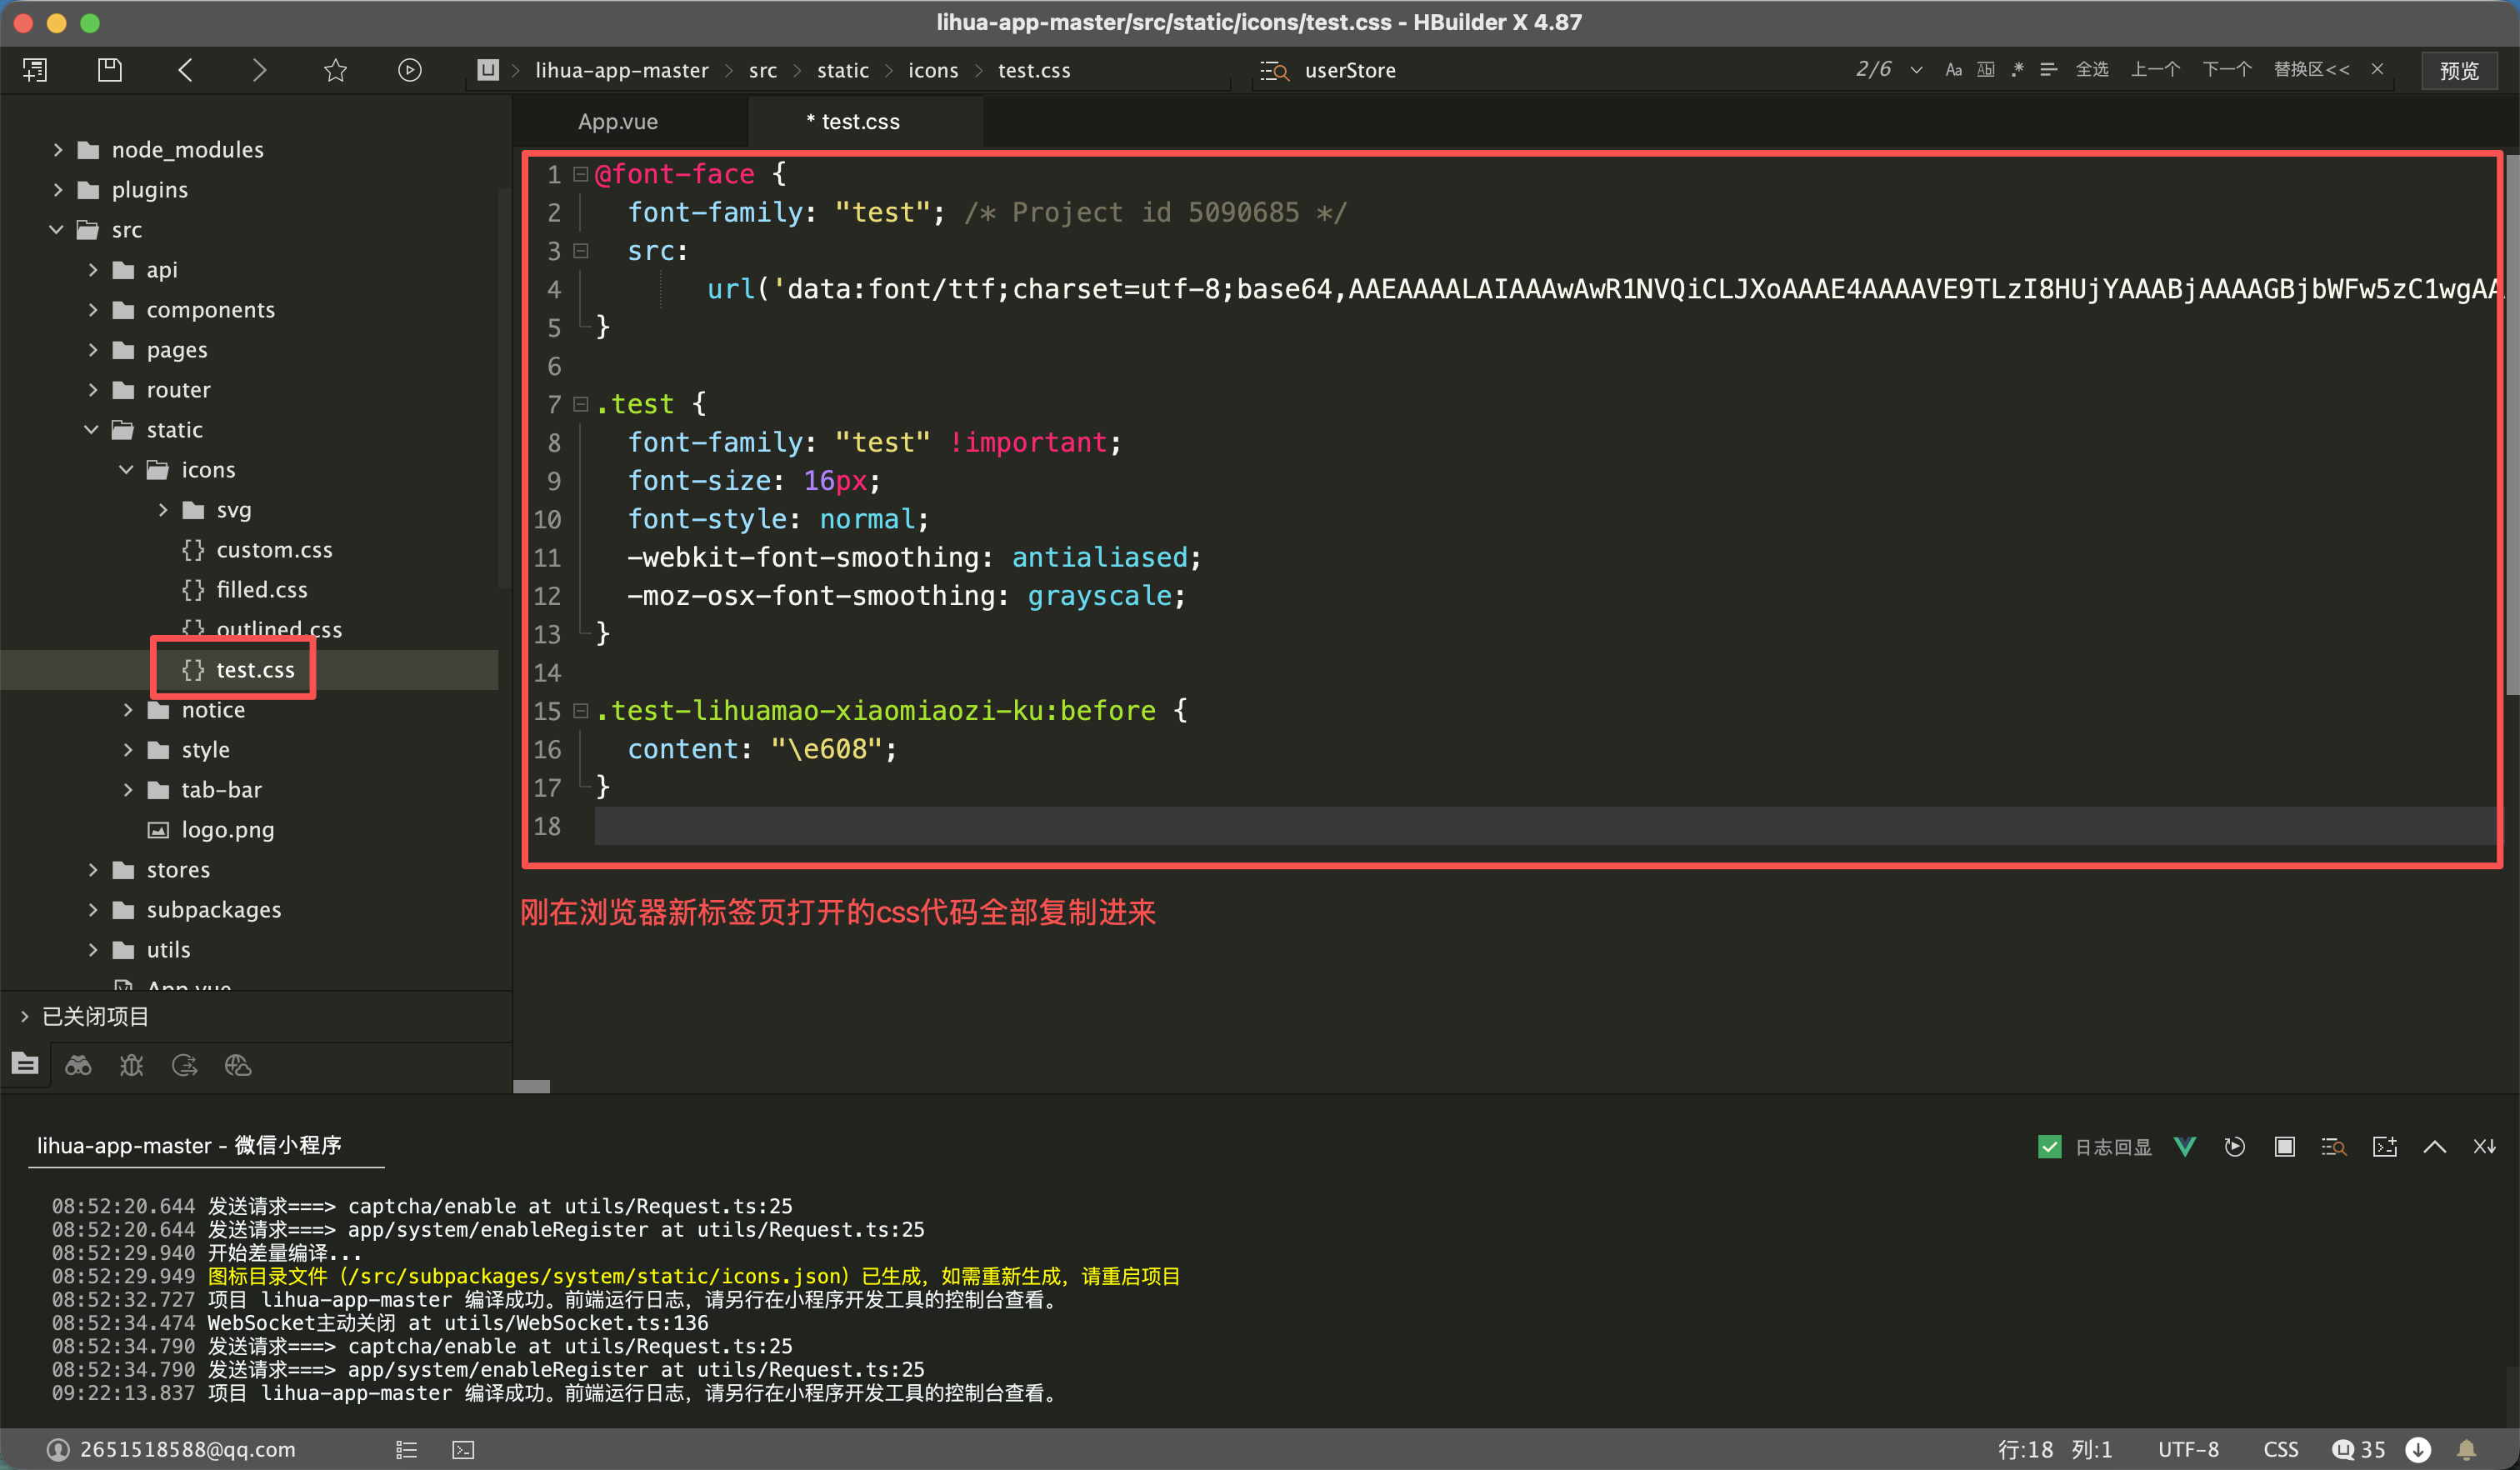Click the stop run square icon

(x=2284, y=1146)
